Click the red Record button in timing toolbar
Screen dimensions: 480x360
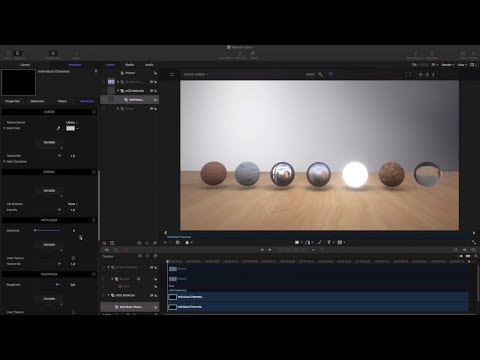tap(126, 250)
